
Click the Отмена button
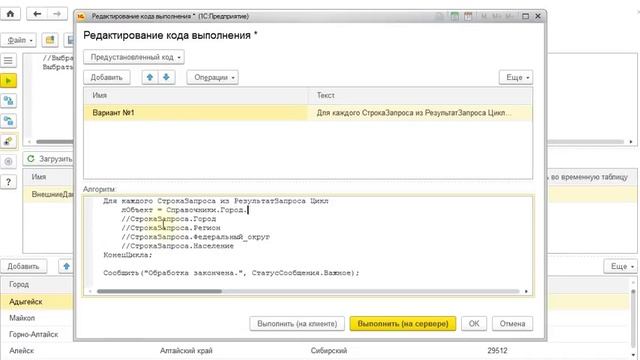(512, 324)
